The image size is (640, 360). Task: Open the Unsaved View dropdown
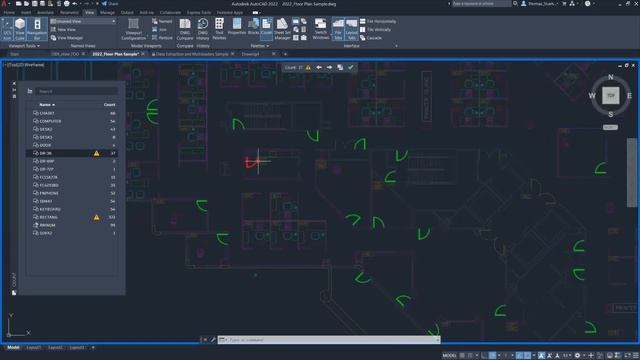(x=83, y=21)
